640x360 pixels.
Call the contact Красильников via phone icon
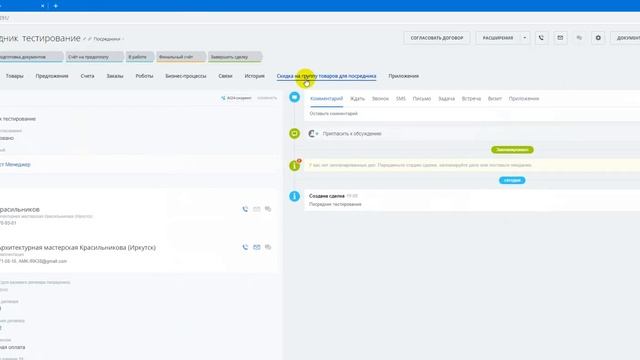coord(245,209)
